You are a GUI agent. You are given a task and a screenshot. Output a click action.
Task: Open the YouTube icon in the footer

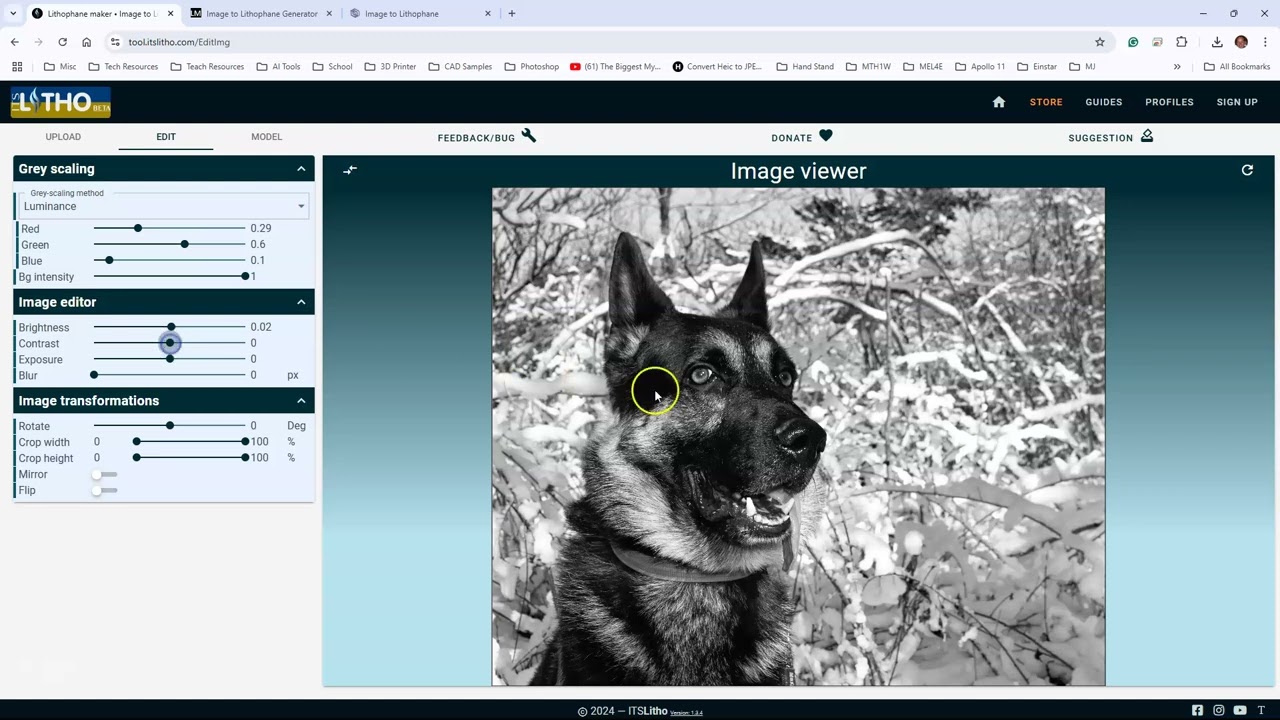[x=1240, y=710]
